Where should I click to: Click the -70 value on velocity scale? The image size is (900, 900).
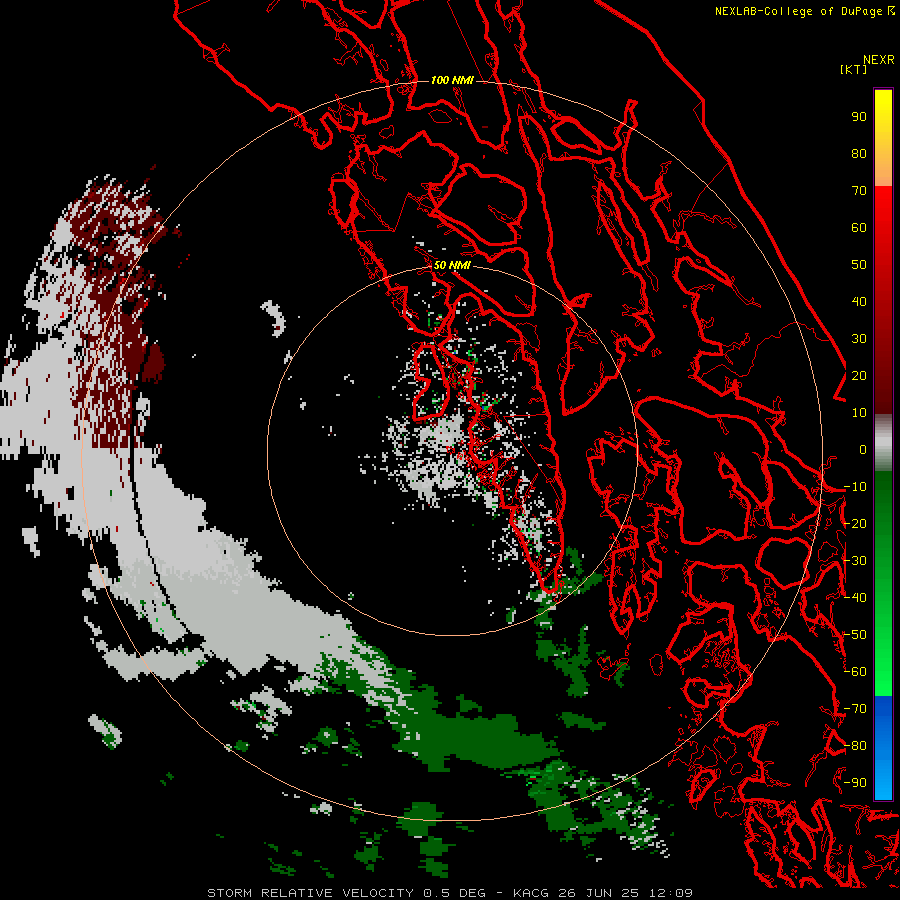coord(855,709)
